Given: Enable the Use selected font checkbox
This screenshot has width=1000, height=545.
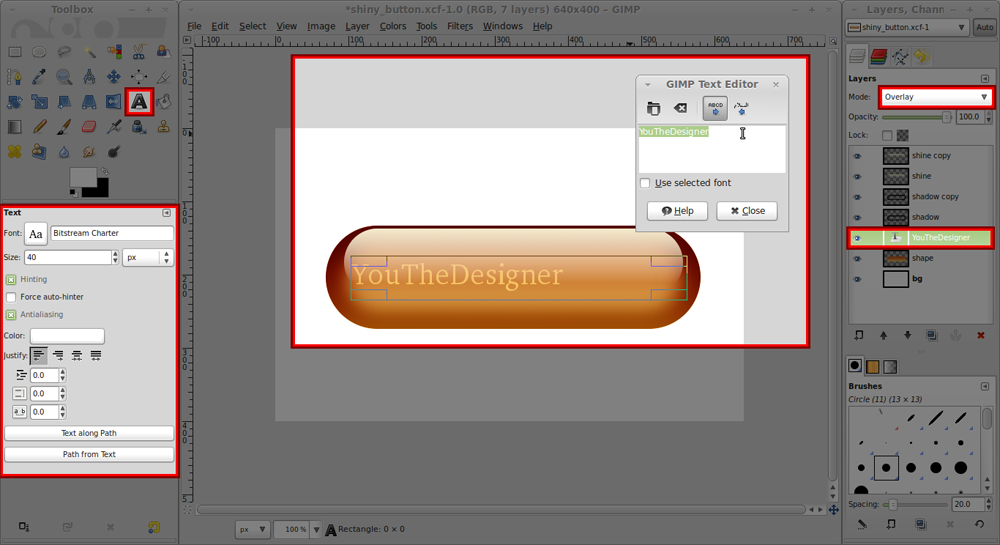Looking at the screenshot, I should tap(645, 183).
